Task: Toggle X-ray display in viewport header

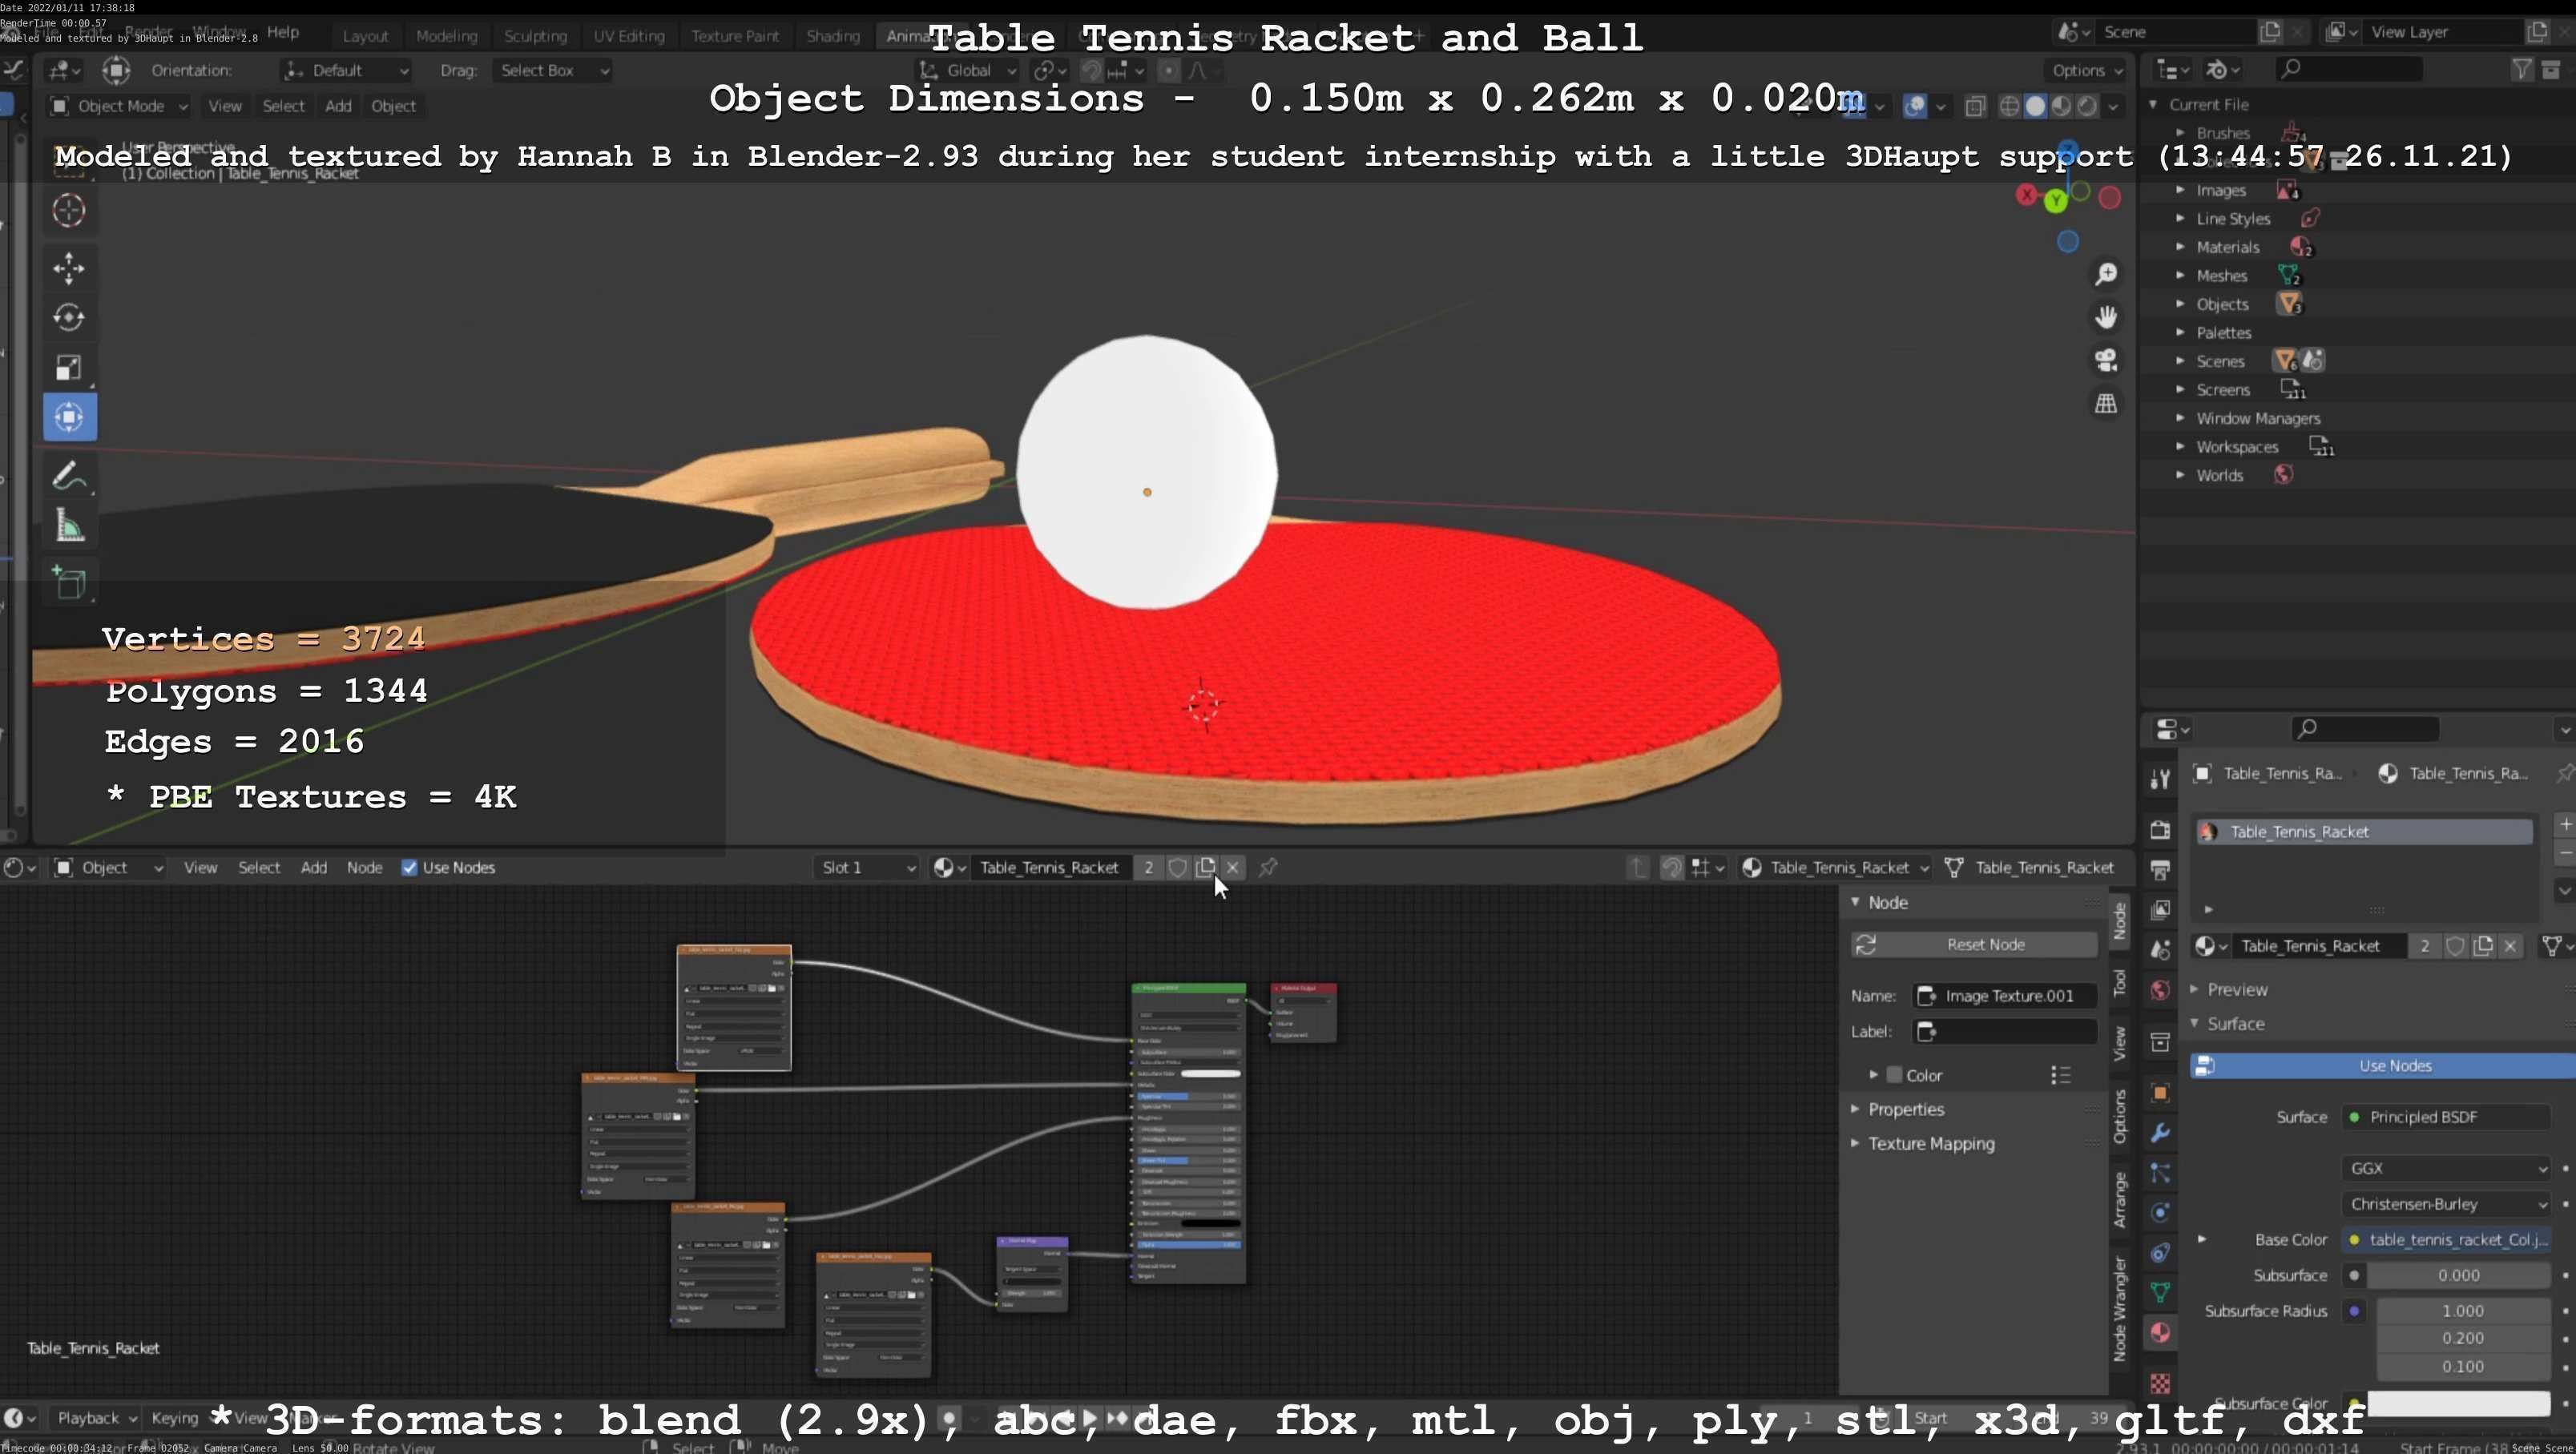Action: pyautogui.click(x=1975, y=106)
